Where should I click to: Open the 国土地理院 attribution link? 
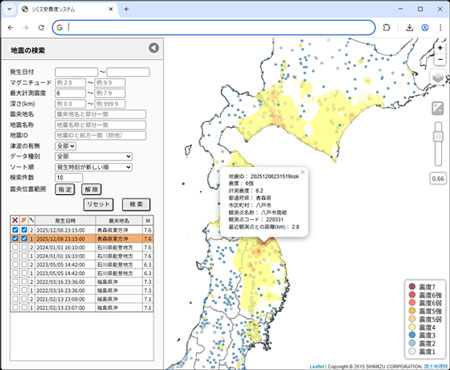pyautogui.click(x=436, y=367)
